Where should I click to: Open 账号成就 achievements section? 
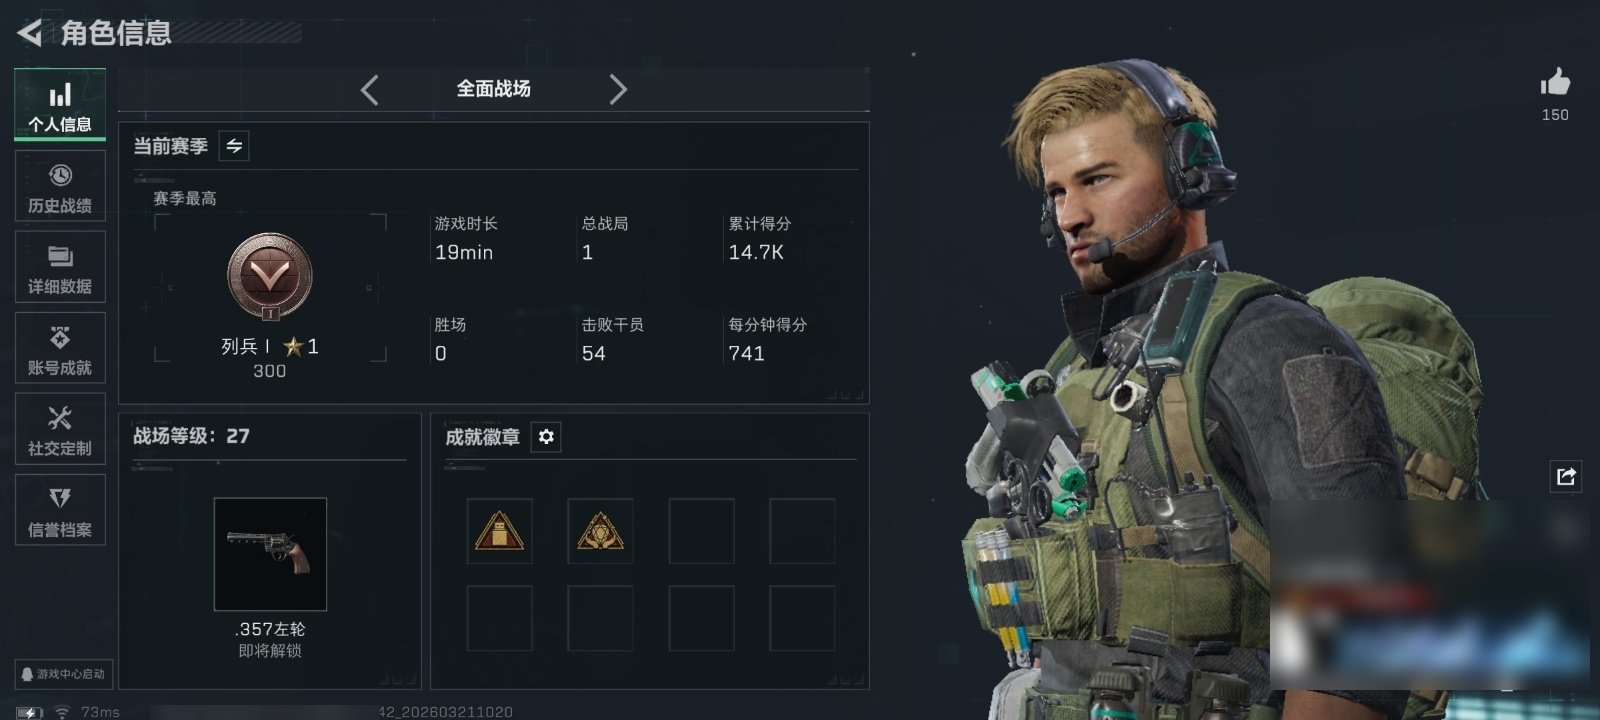click(x=60, y=348)
